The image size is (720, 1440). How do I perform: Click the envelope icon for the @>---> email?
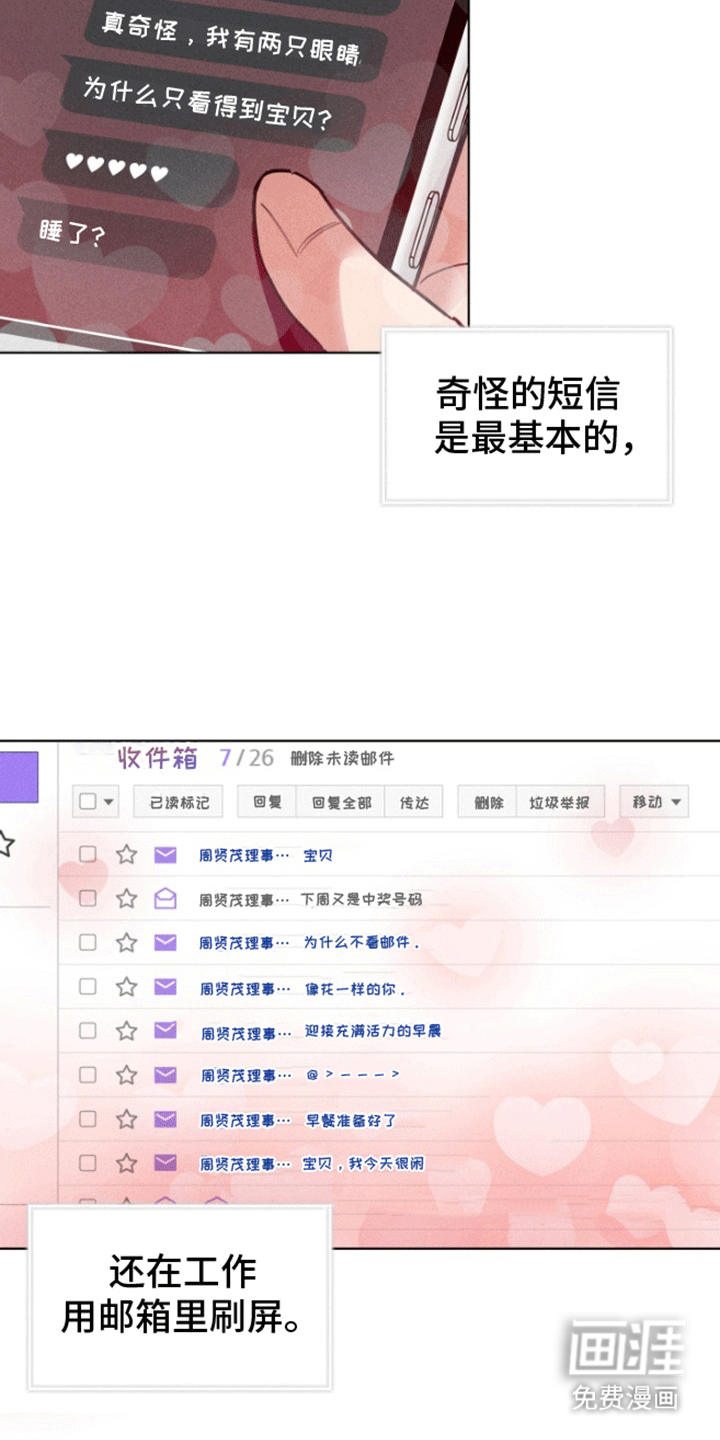[x=165, y=1075]
